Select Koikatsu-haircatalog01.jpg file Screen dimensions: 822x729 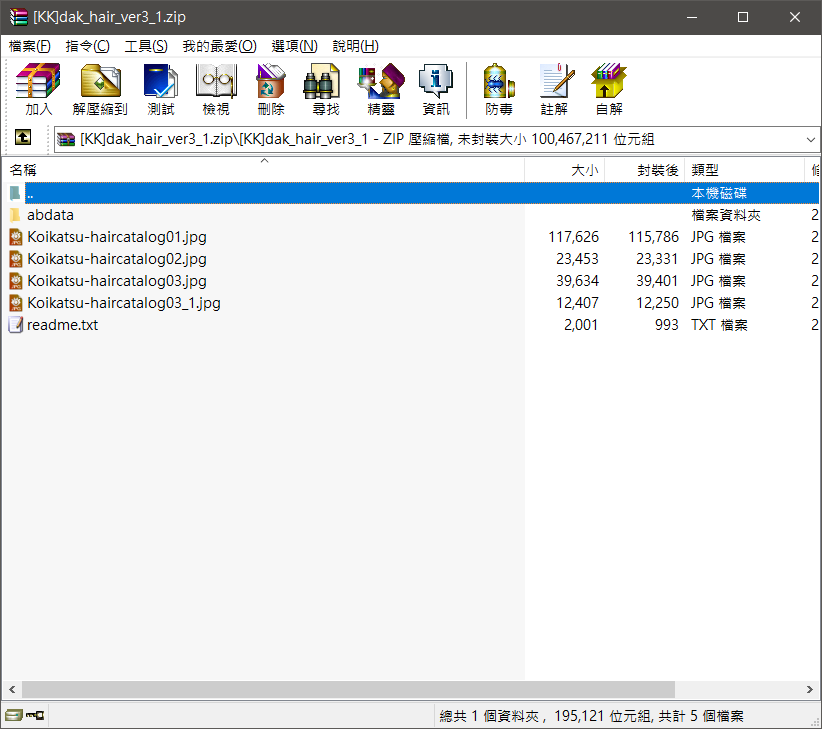pos(116,237)
